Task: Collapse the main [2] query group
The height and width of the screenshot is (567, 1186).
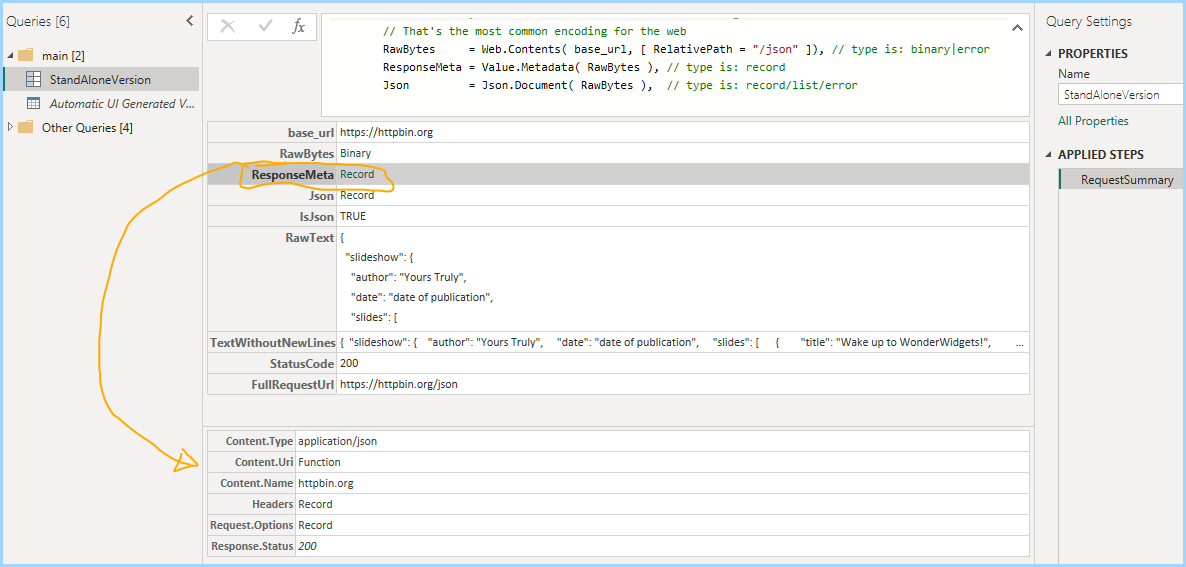Action: [10, 55]
